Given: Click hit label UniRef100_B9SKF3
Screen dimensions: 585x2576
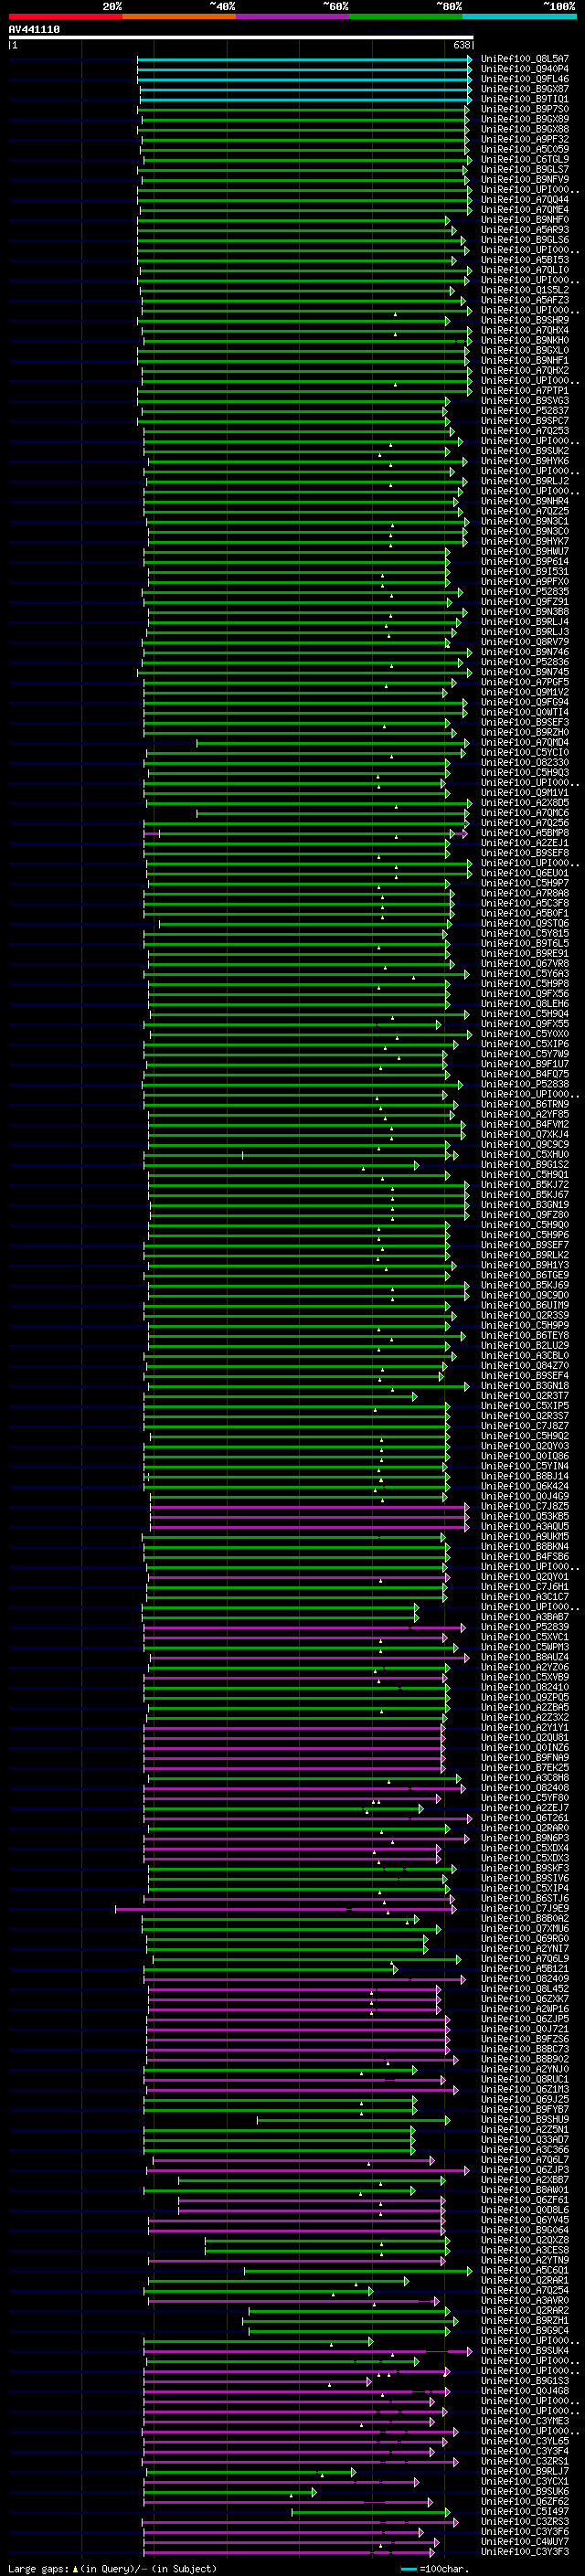Looking at the screenshot, I should [525, 1868].
